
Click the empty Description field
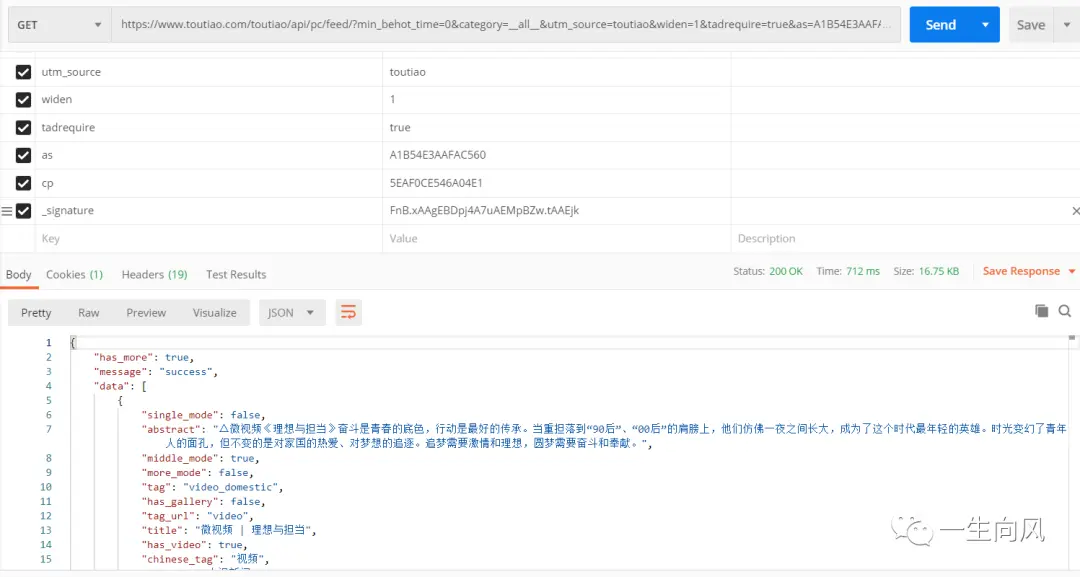pos(905,238)
